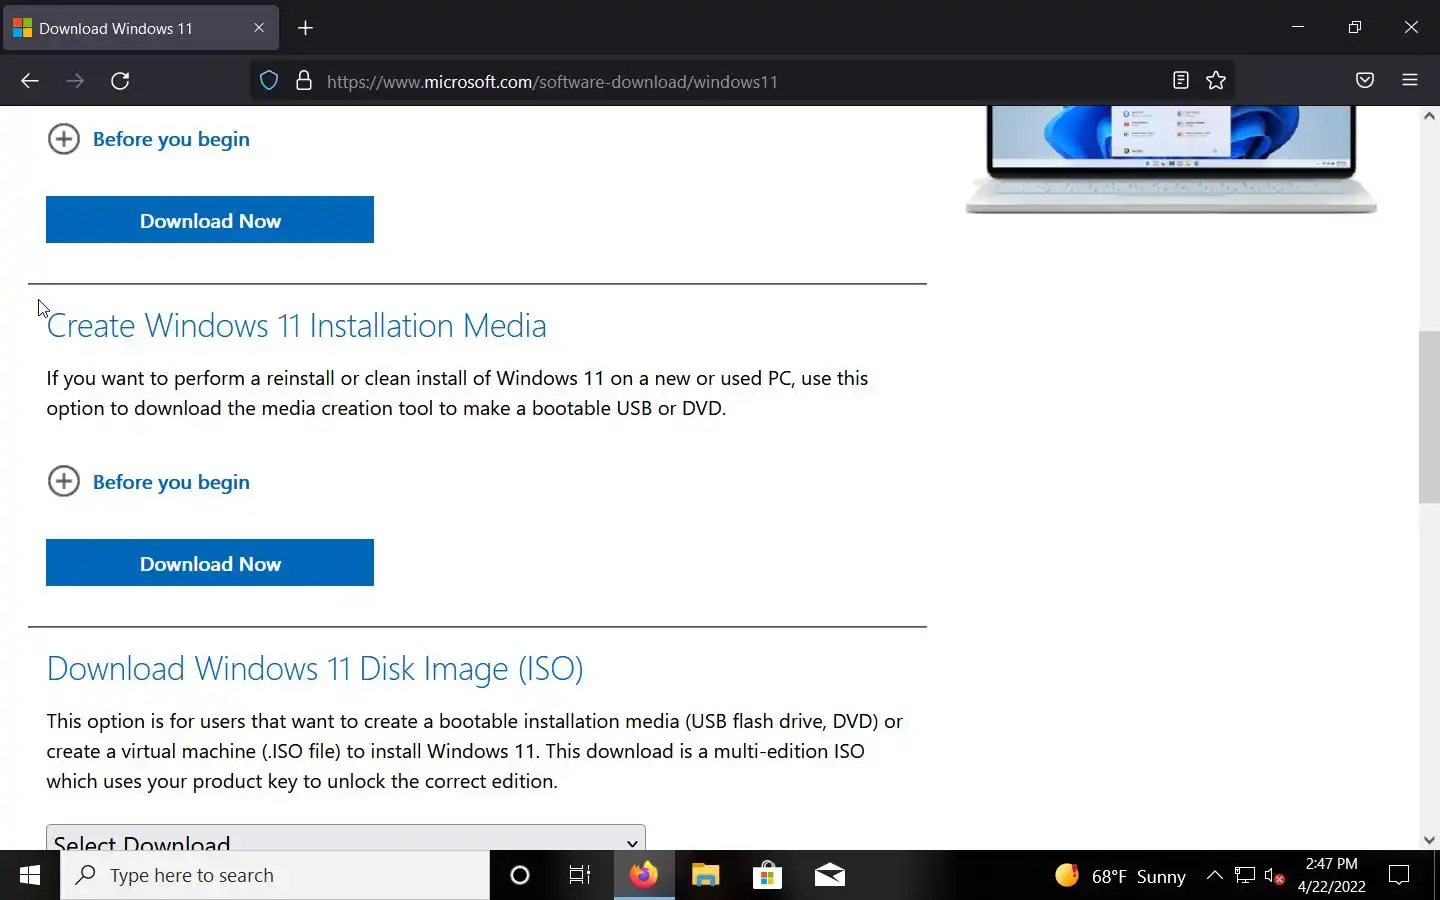
Task: Click Create Windows 11 Installation Media heading
Action: point(296,326)
